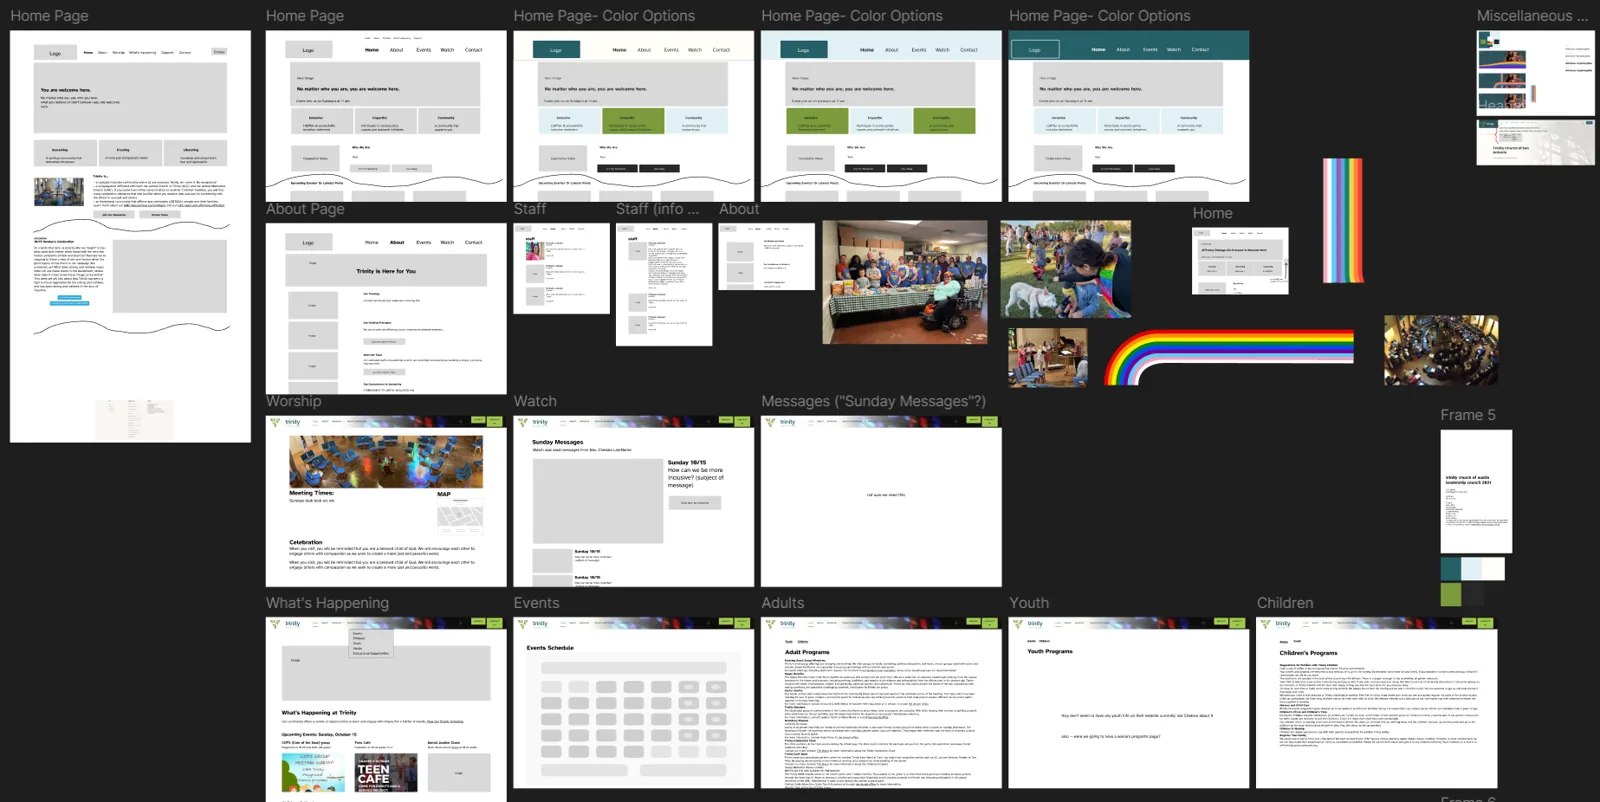Image resolution: width=1600 pixels, height=802 pixels.
Task: Select the 'About Page' frame label
Action: [305, 209]
